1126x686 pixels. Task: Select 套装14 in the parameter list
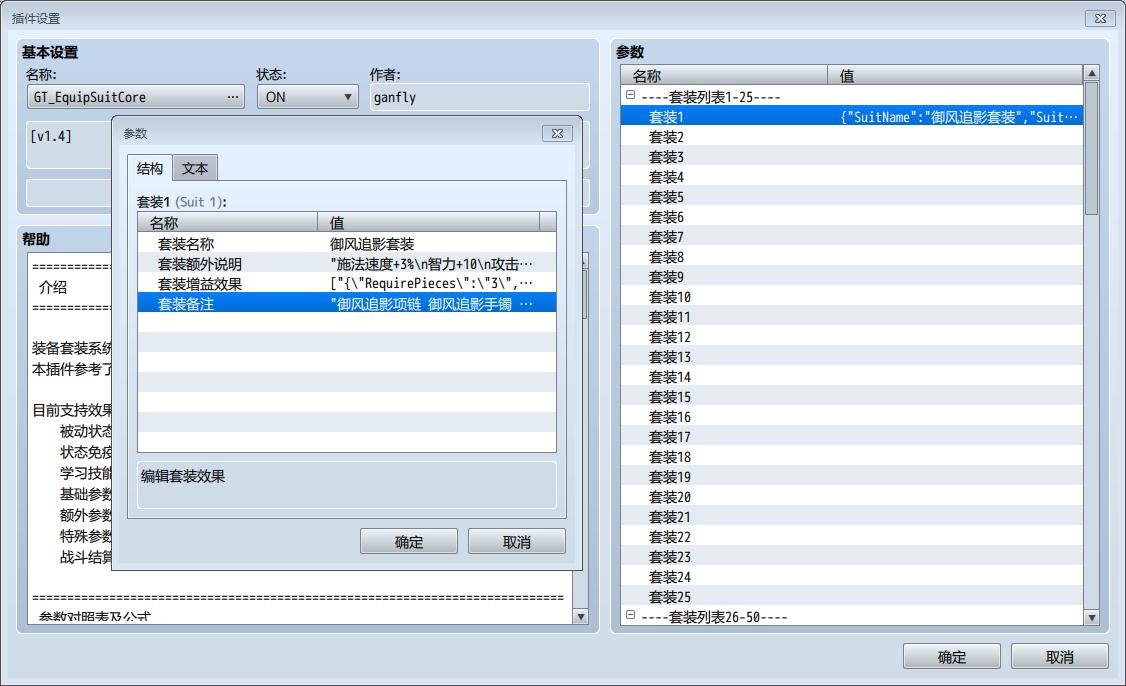[x=852, y=376]
